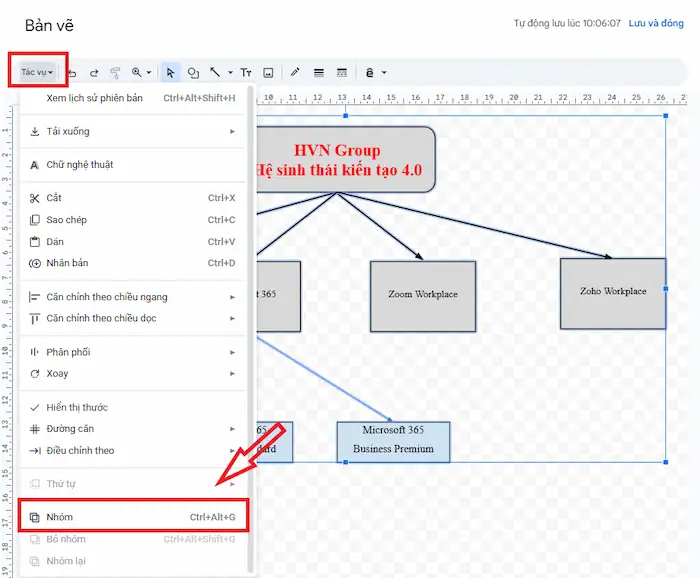Open Căn chỉnh theo chiều ngang submenu

[x=132, y=297]
